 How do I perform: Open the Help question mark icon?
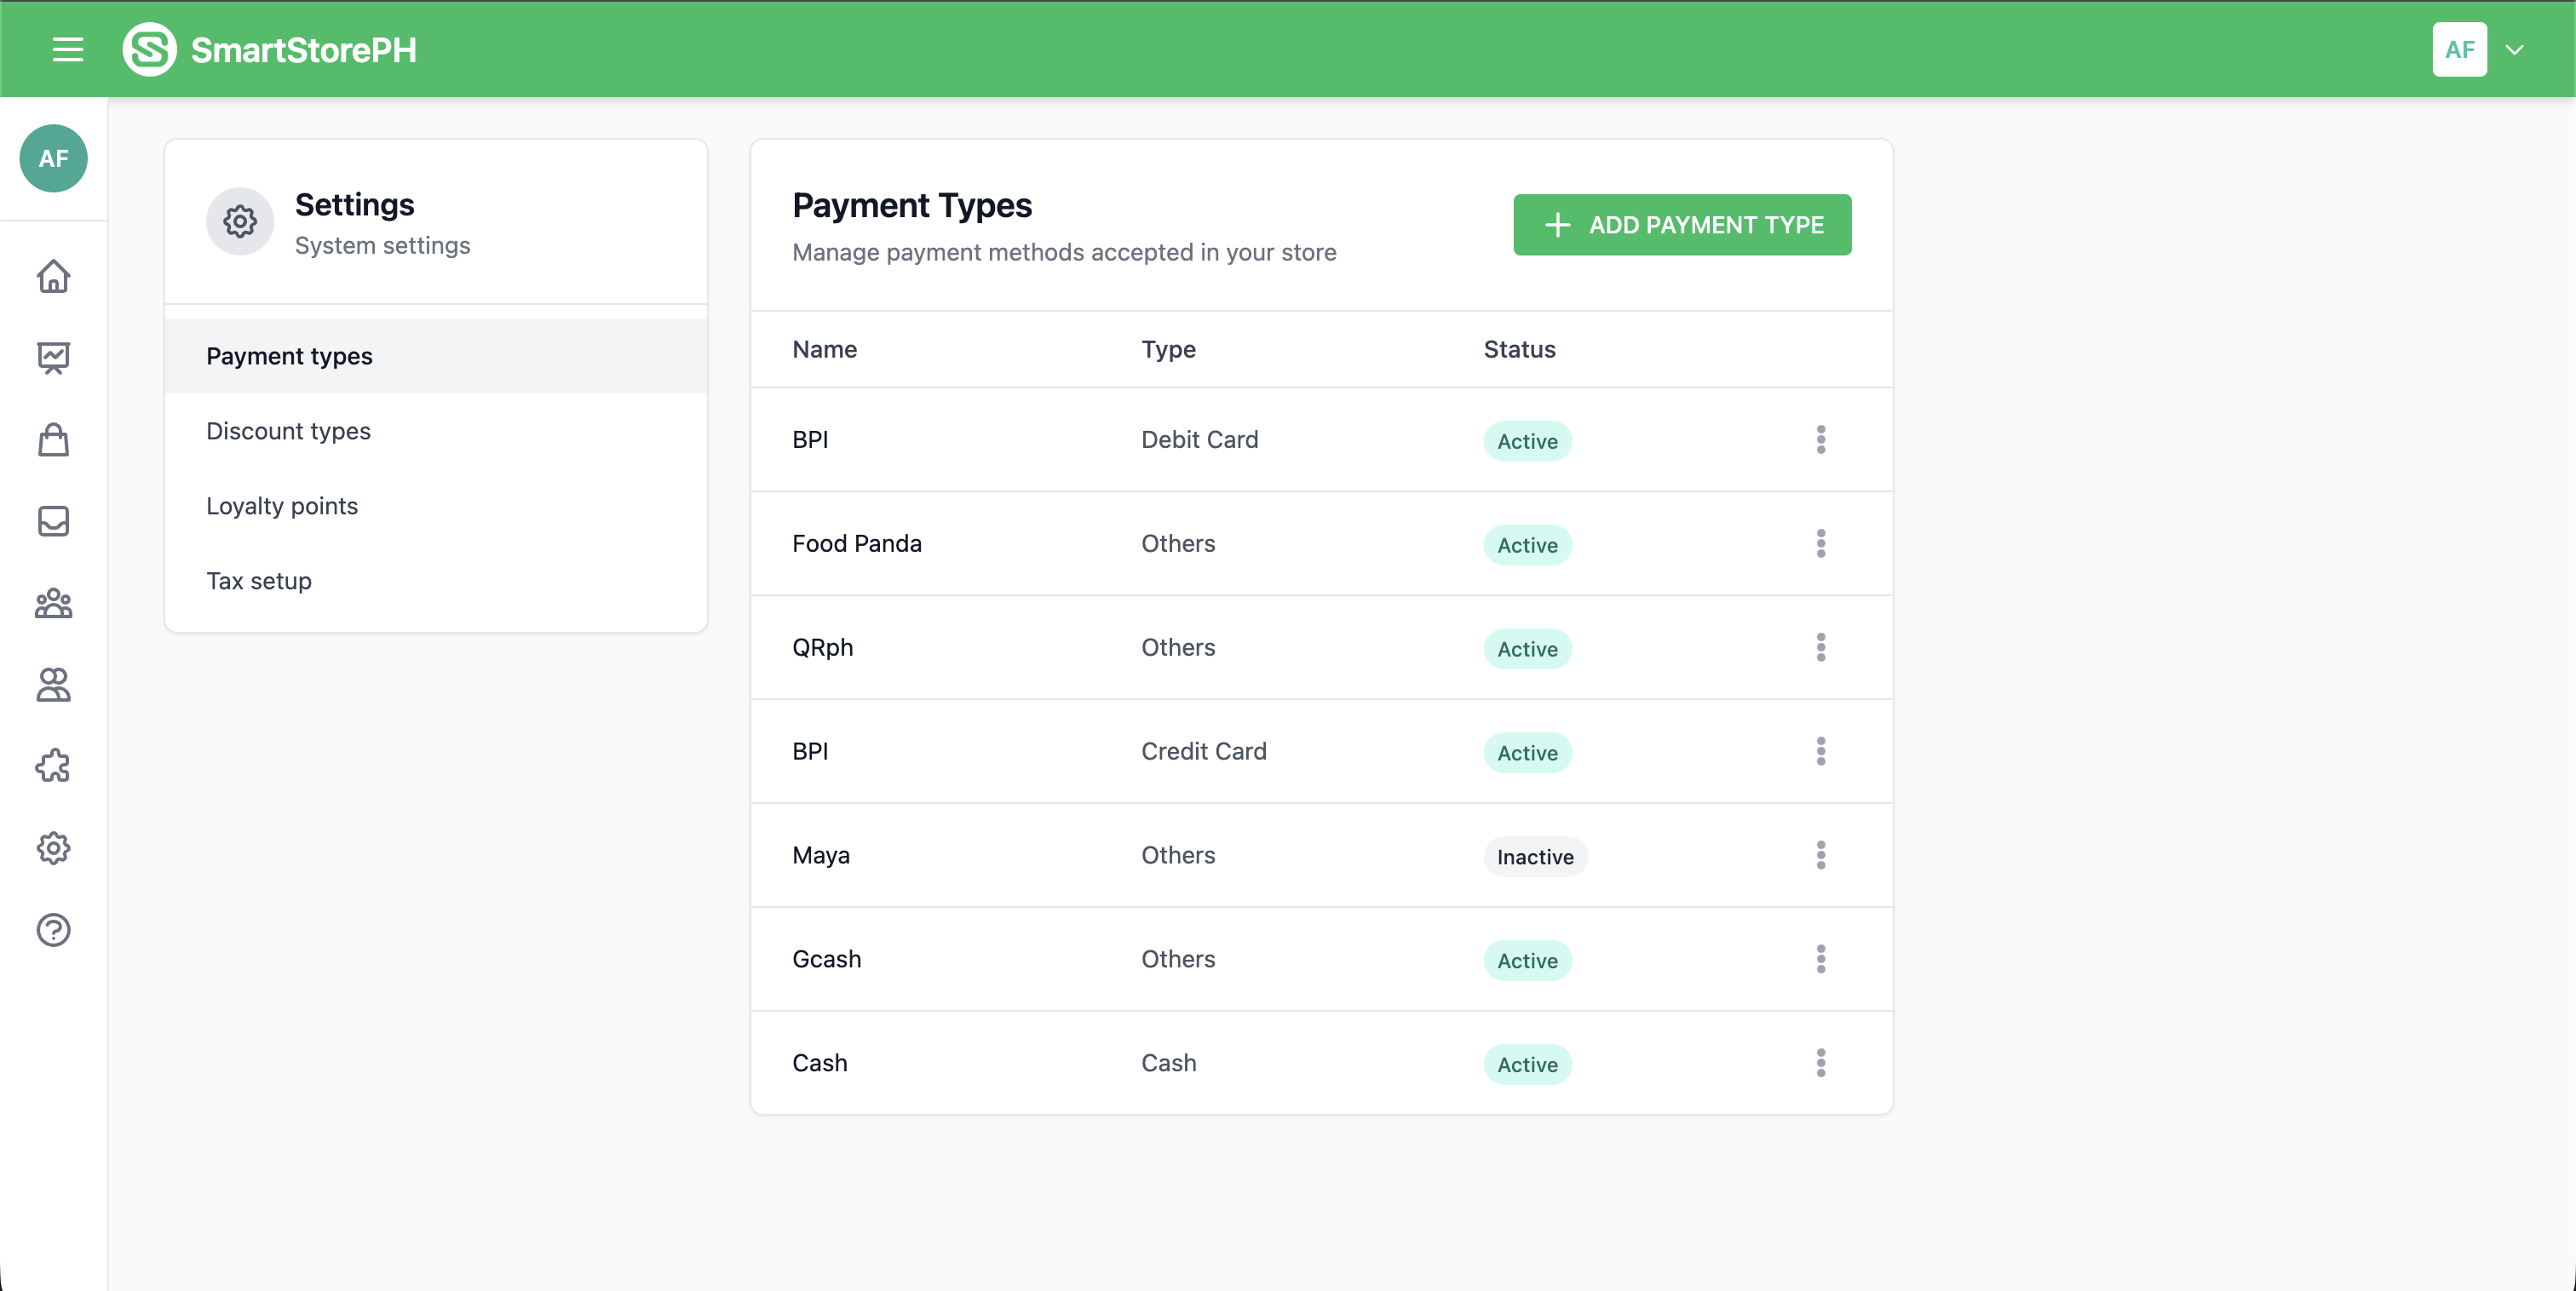click(53, 930)
